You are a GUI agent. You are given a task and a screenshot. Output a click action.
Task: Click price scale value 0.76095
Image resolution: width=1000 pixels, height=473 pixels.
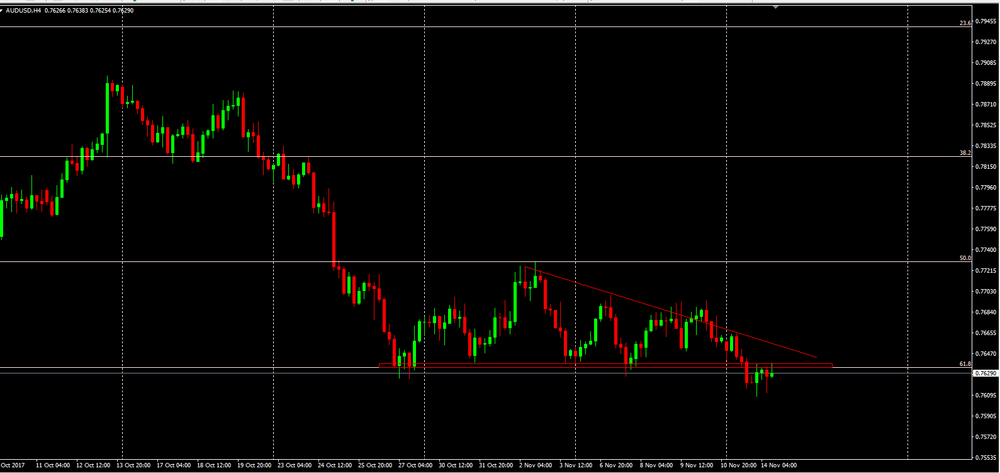(x=986, y=395)
